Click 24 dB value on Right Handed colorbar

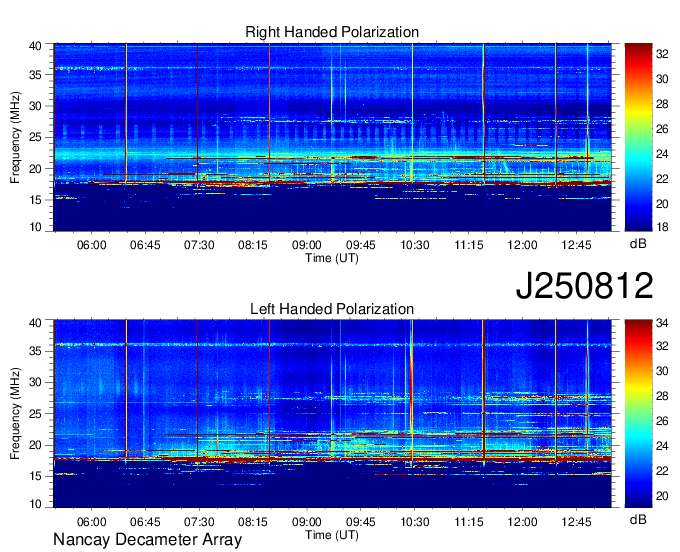tap(662, 154)
